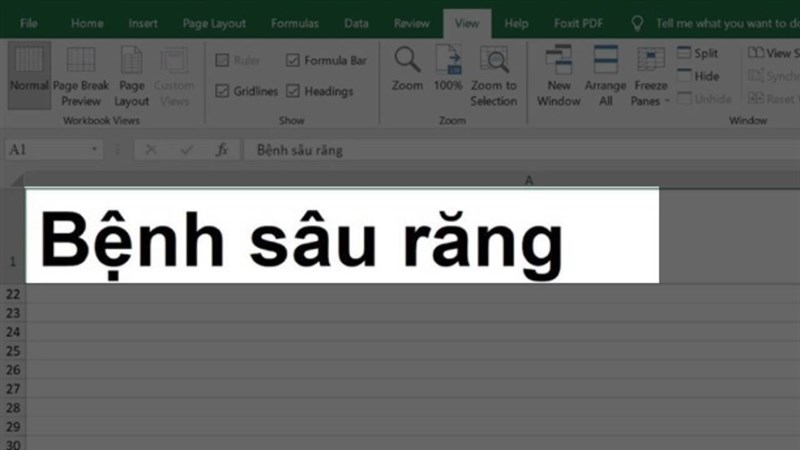Open the Data tab

click(356, 23)
